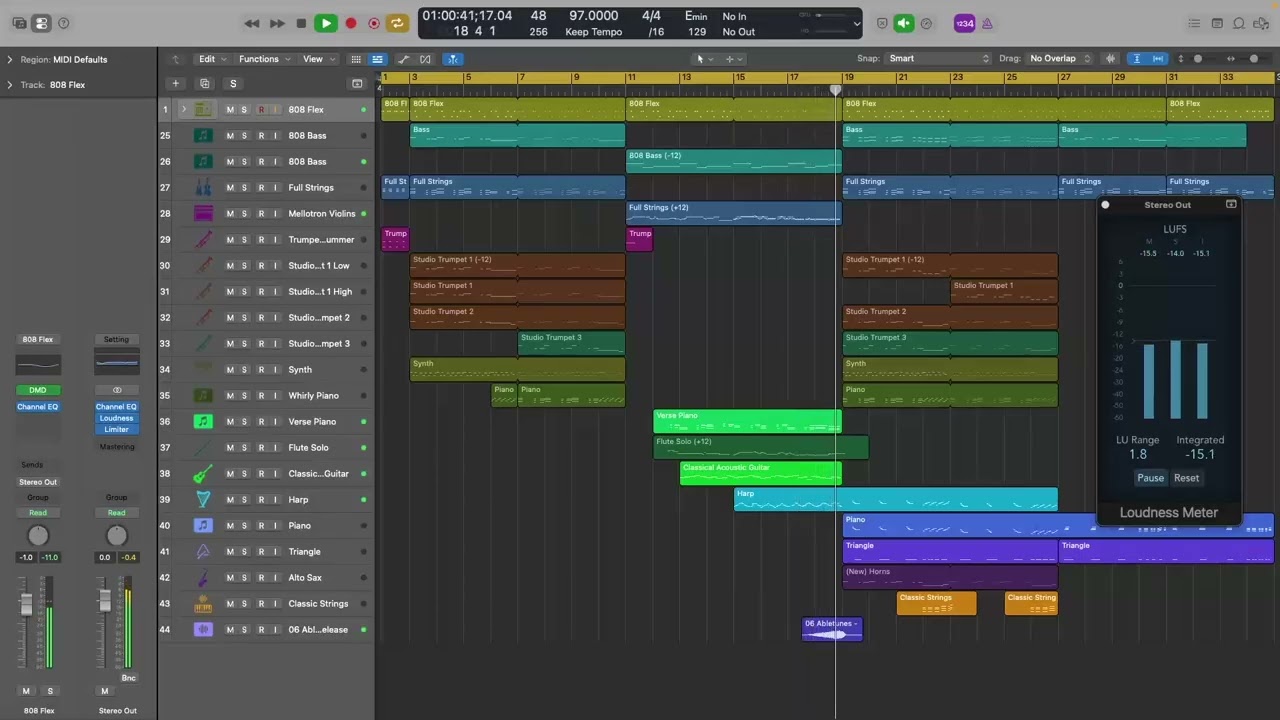This screenshot has width=1280, height=720.
Task: Open the List Editors icon
Action: (1194, 23)
